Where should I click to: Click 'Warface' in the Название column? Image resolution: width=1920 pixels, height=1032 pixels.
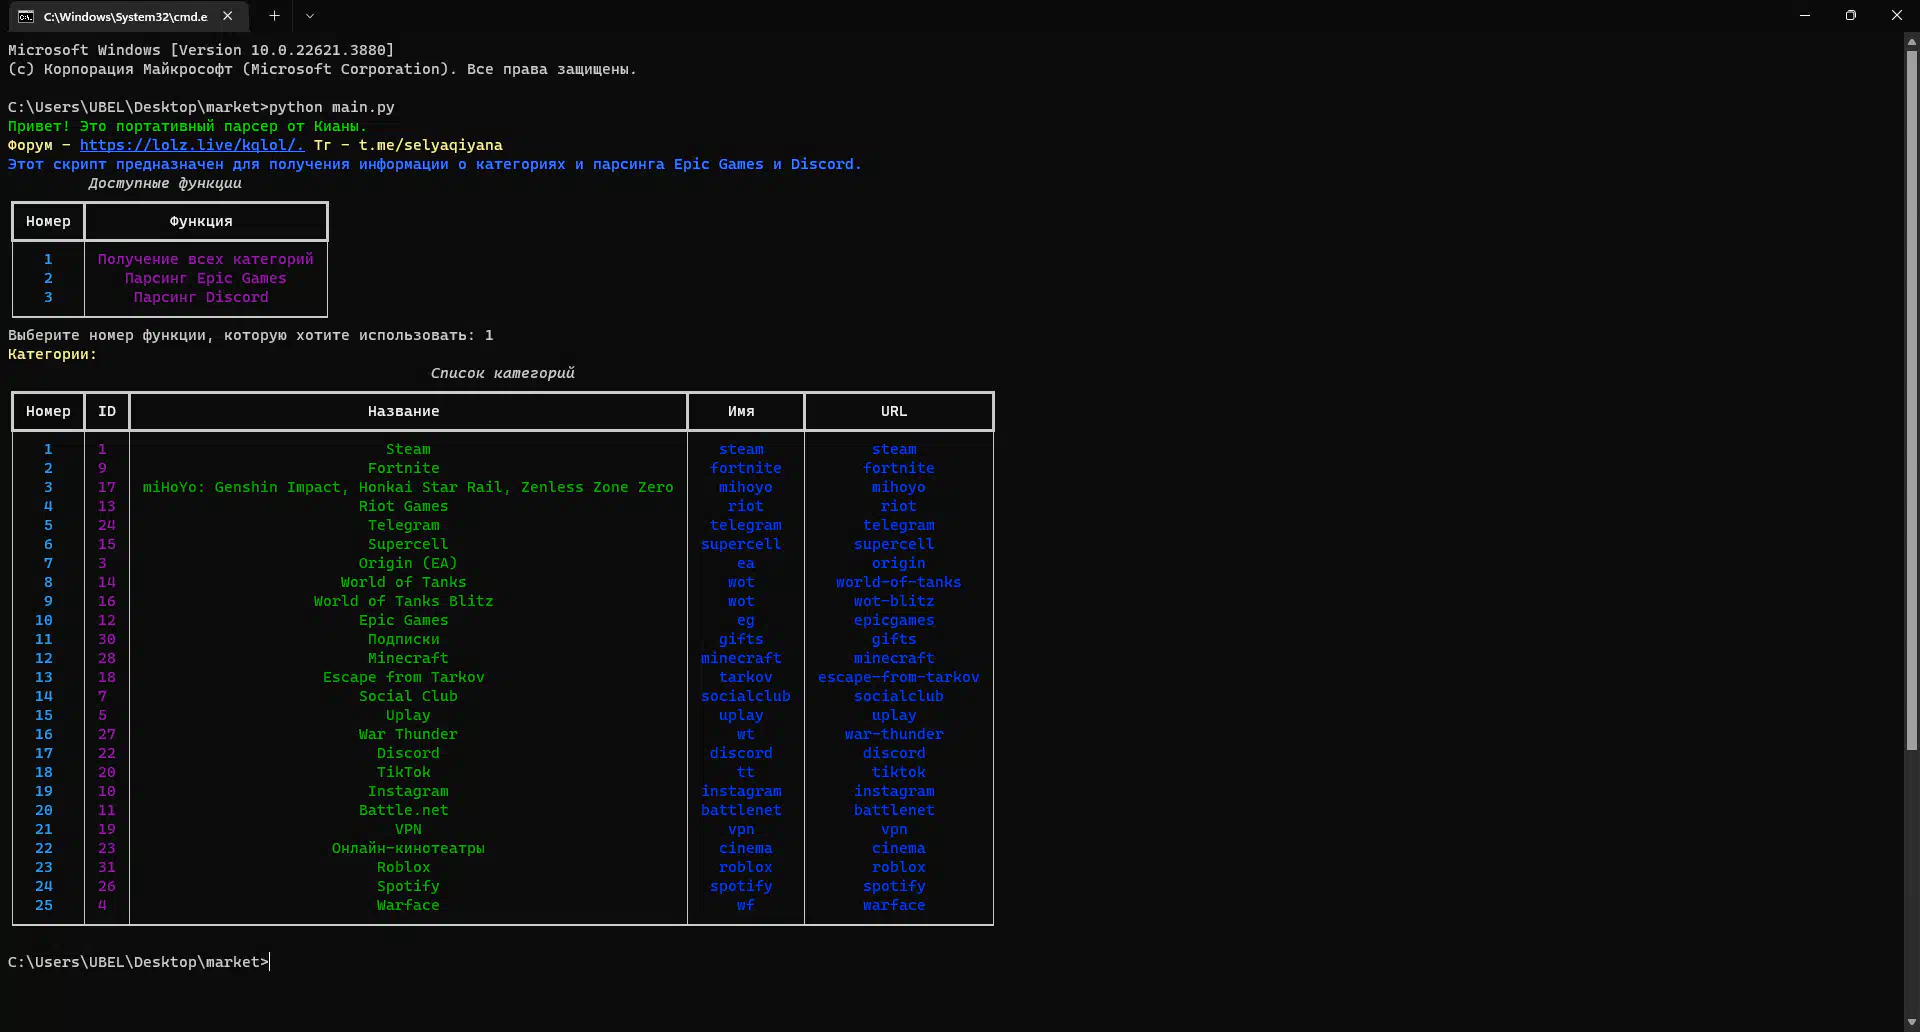point(408,905)
